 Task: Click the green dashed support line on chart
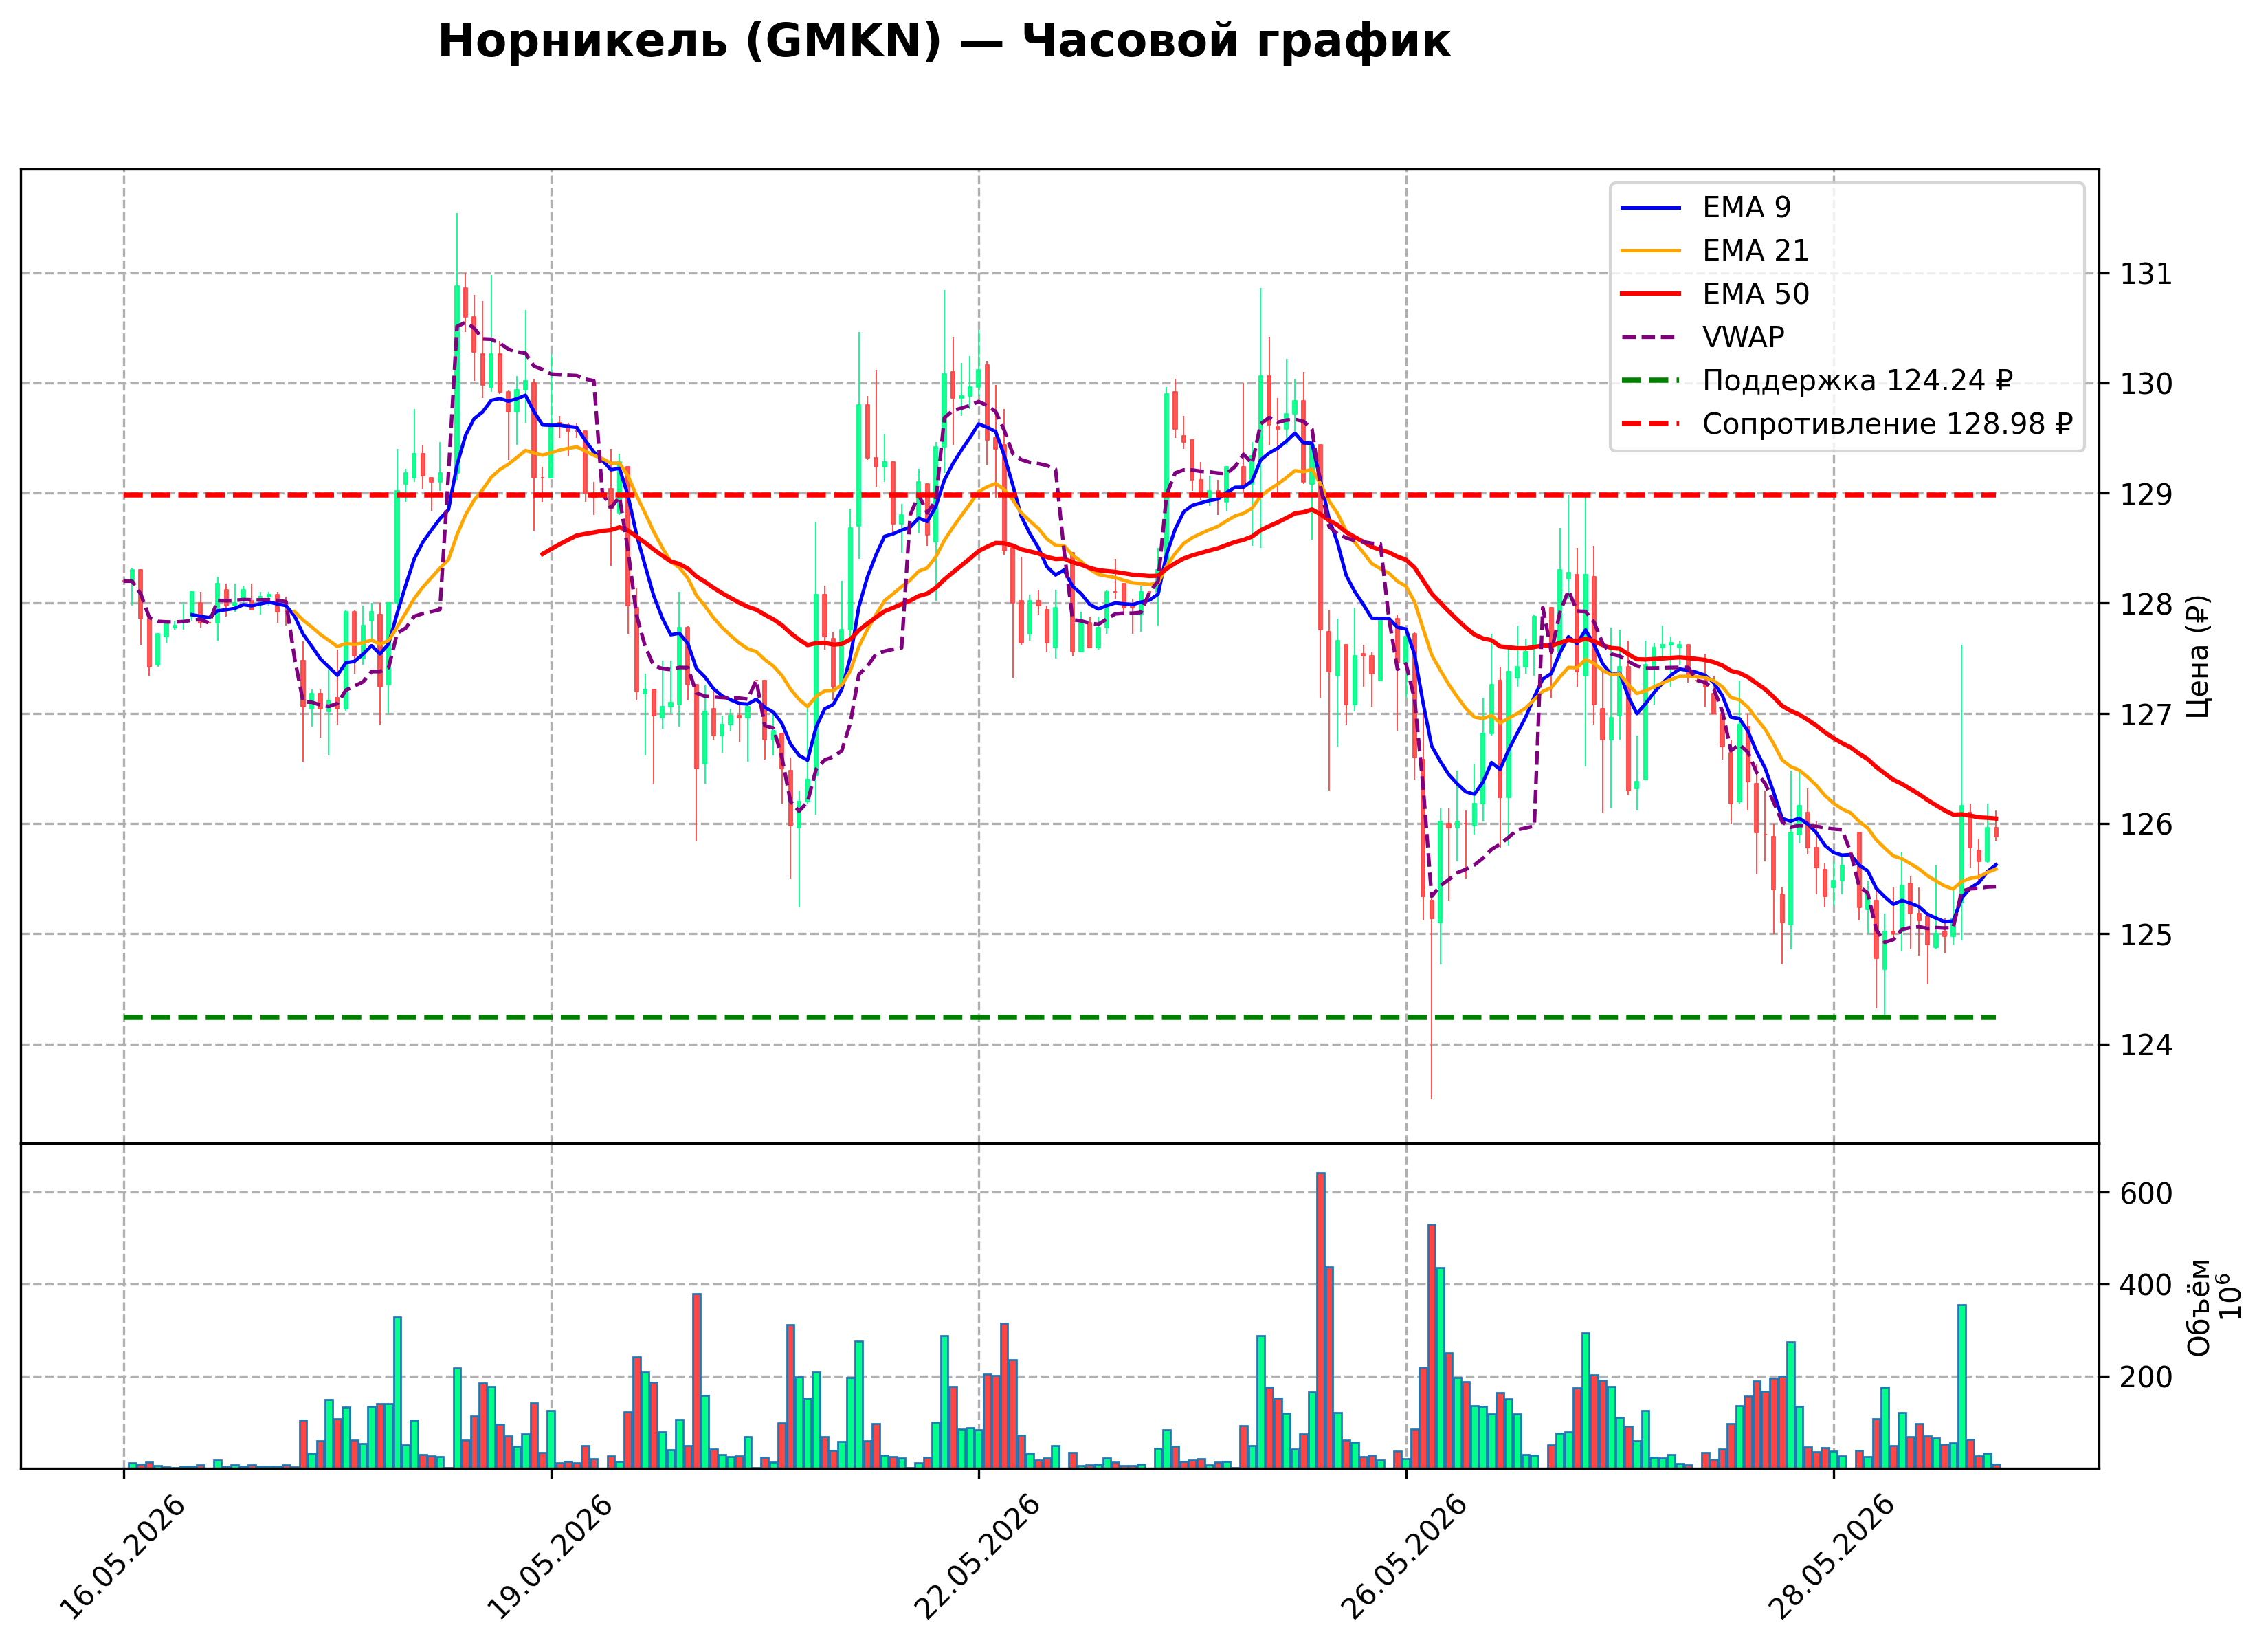point(1060,1017)
